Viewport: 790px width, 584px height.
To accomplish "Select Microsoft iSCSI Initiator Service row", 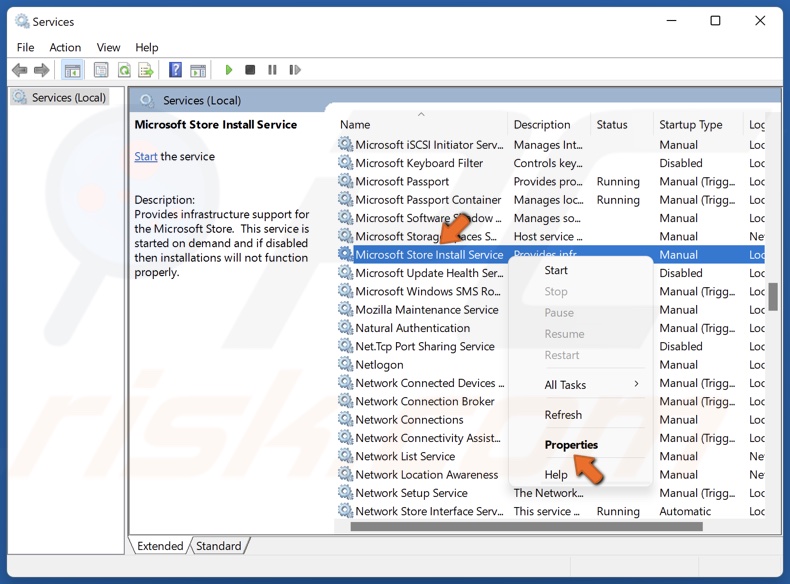I will click(x=550, y=145).
